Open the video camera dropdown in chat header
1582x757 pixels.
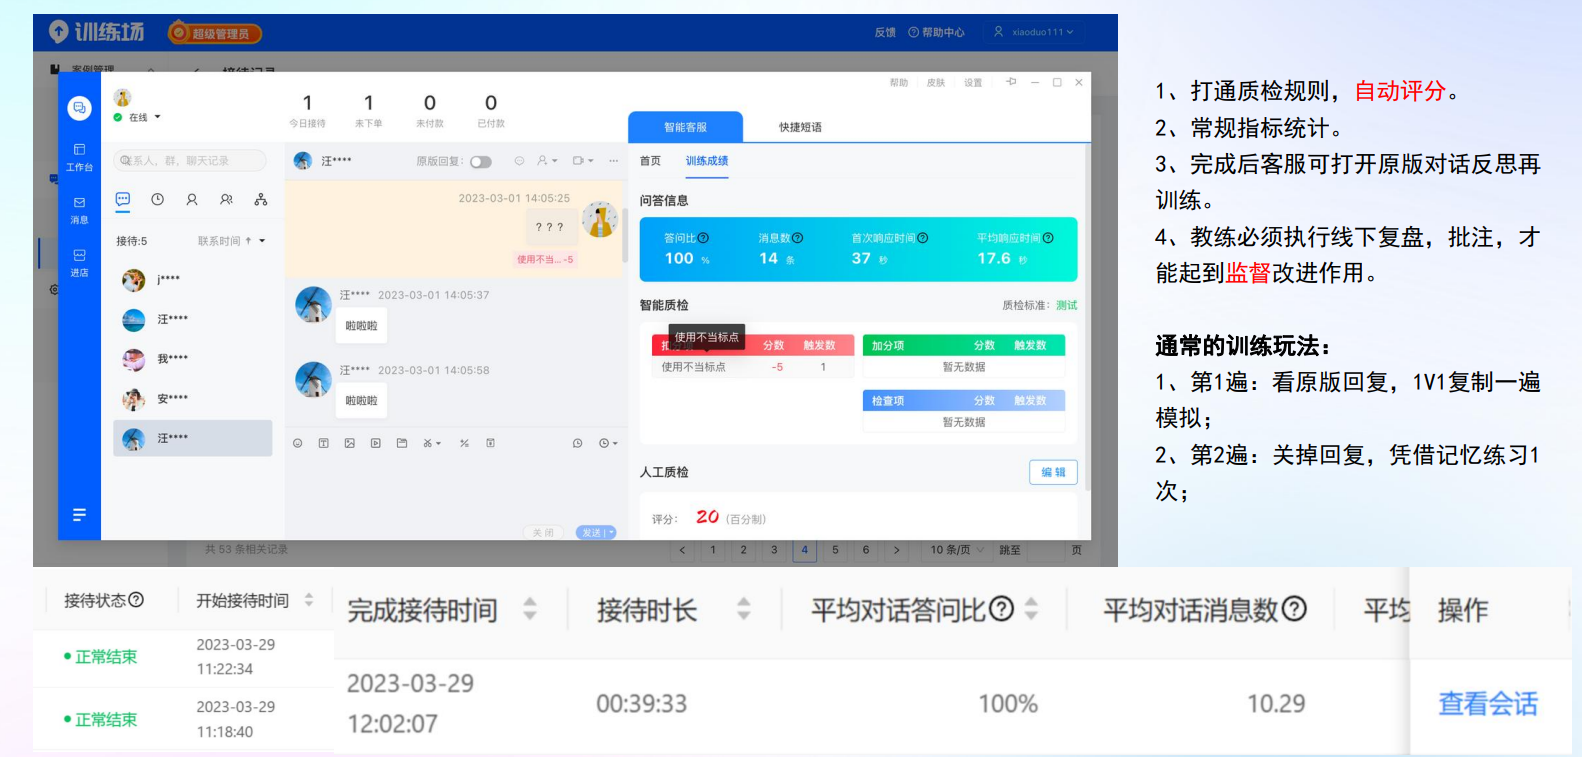(583, 161)
